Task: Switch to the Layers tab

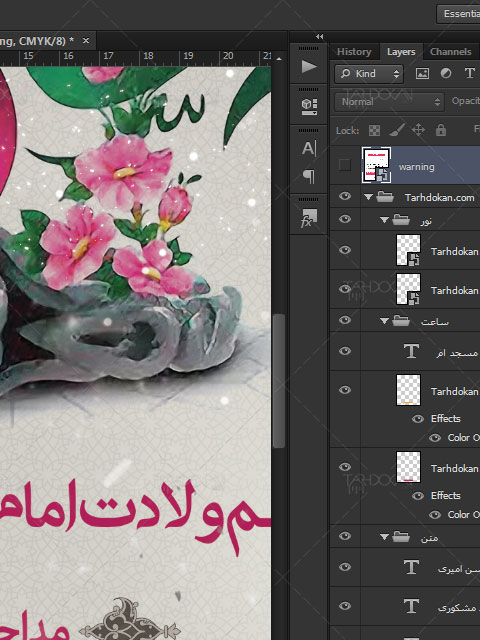Action: [401, 52]
